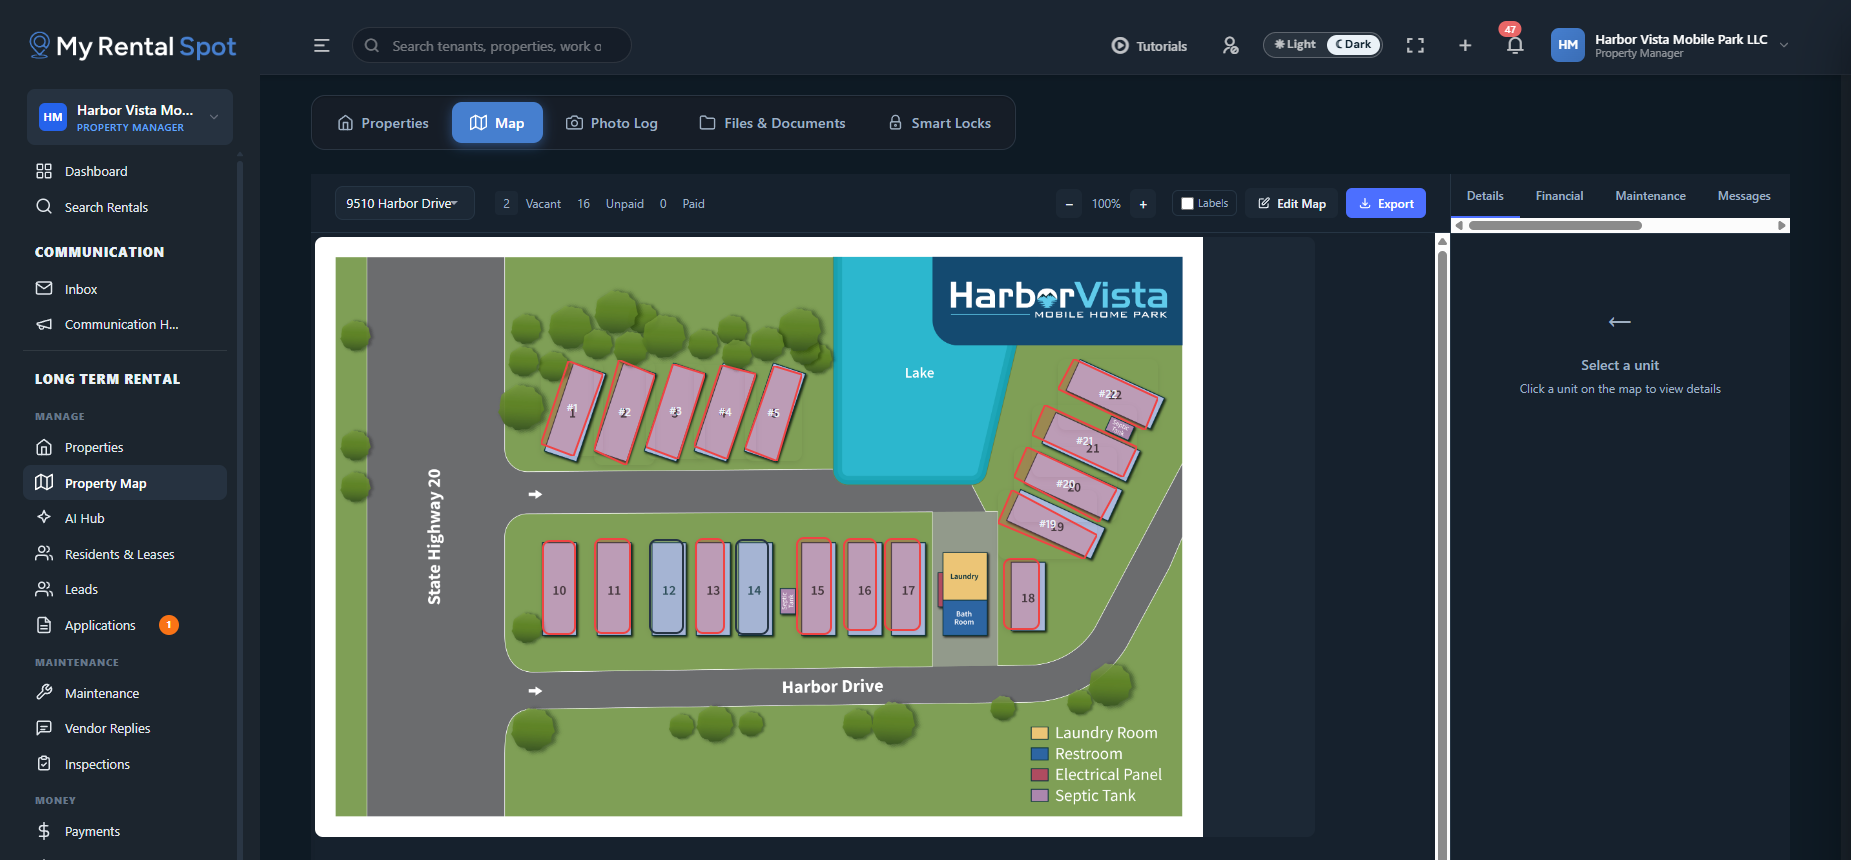Select unit #22 on the map

tap(1110, 394)
